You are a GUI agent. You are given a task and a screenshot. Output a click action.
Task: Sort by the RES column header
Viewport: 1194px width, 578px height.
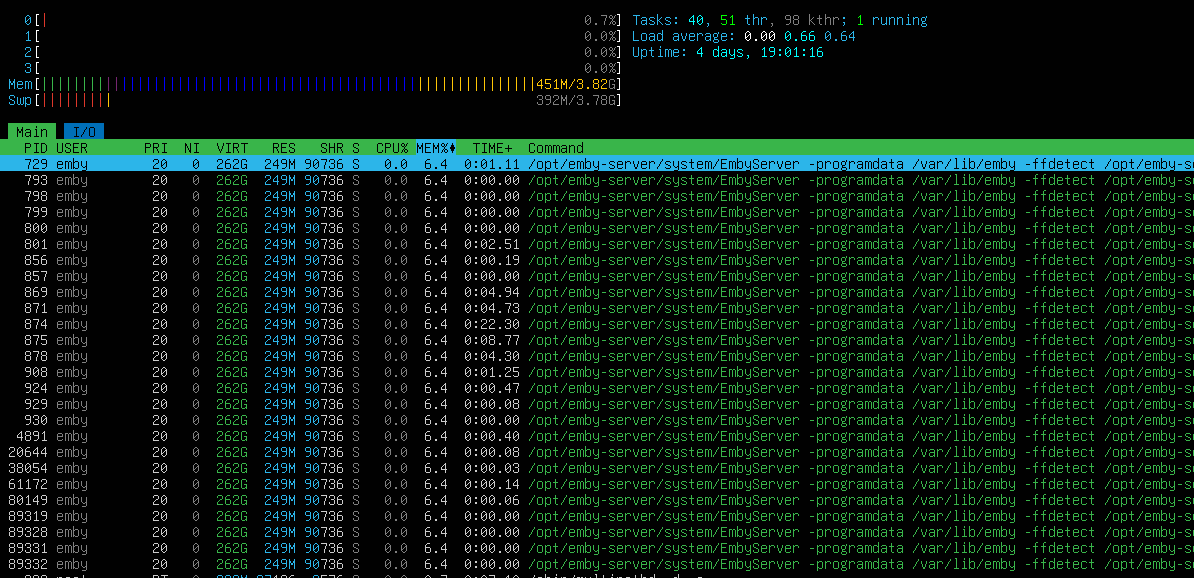click(283, 148)
